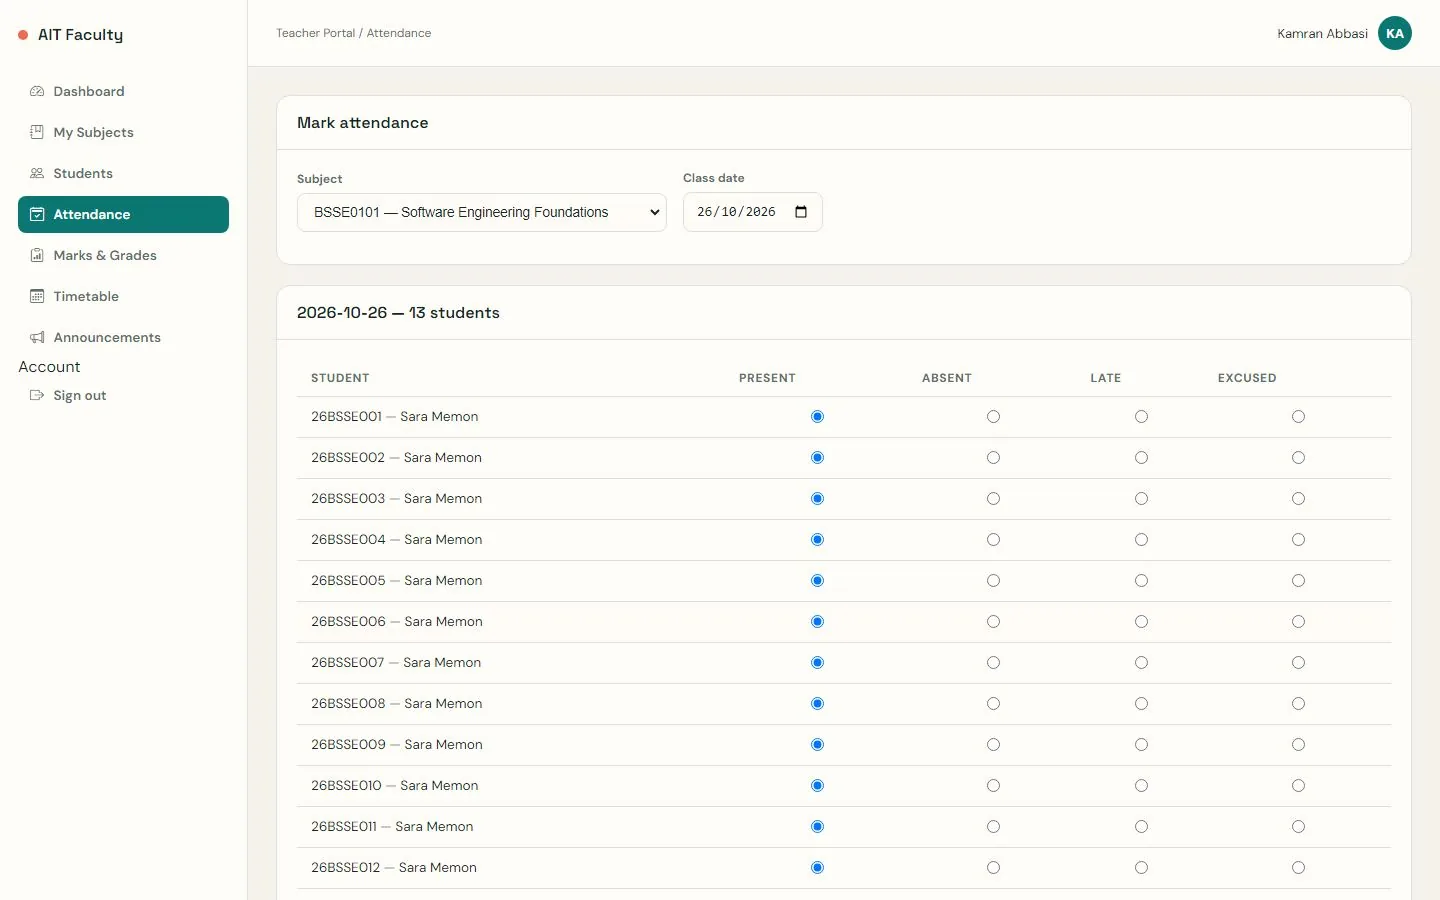Click the Timetable grid icon
The image size is (1440, 900).
pyautogui.click(x=37, y=296)
